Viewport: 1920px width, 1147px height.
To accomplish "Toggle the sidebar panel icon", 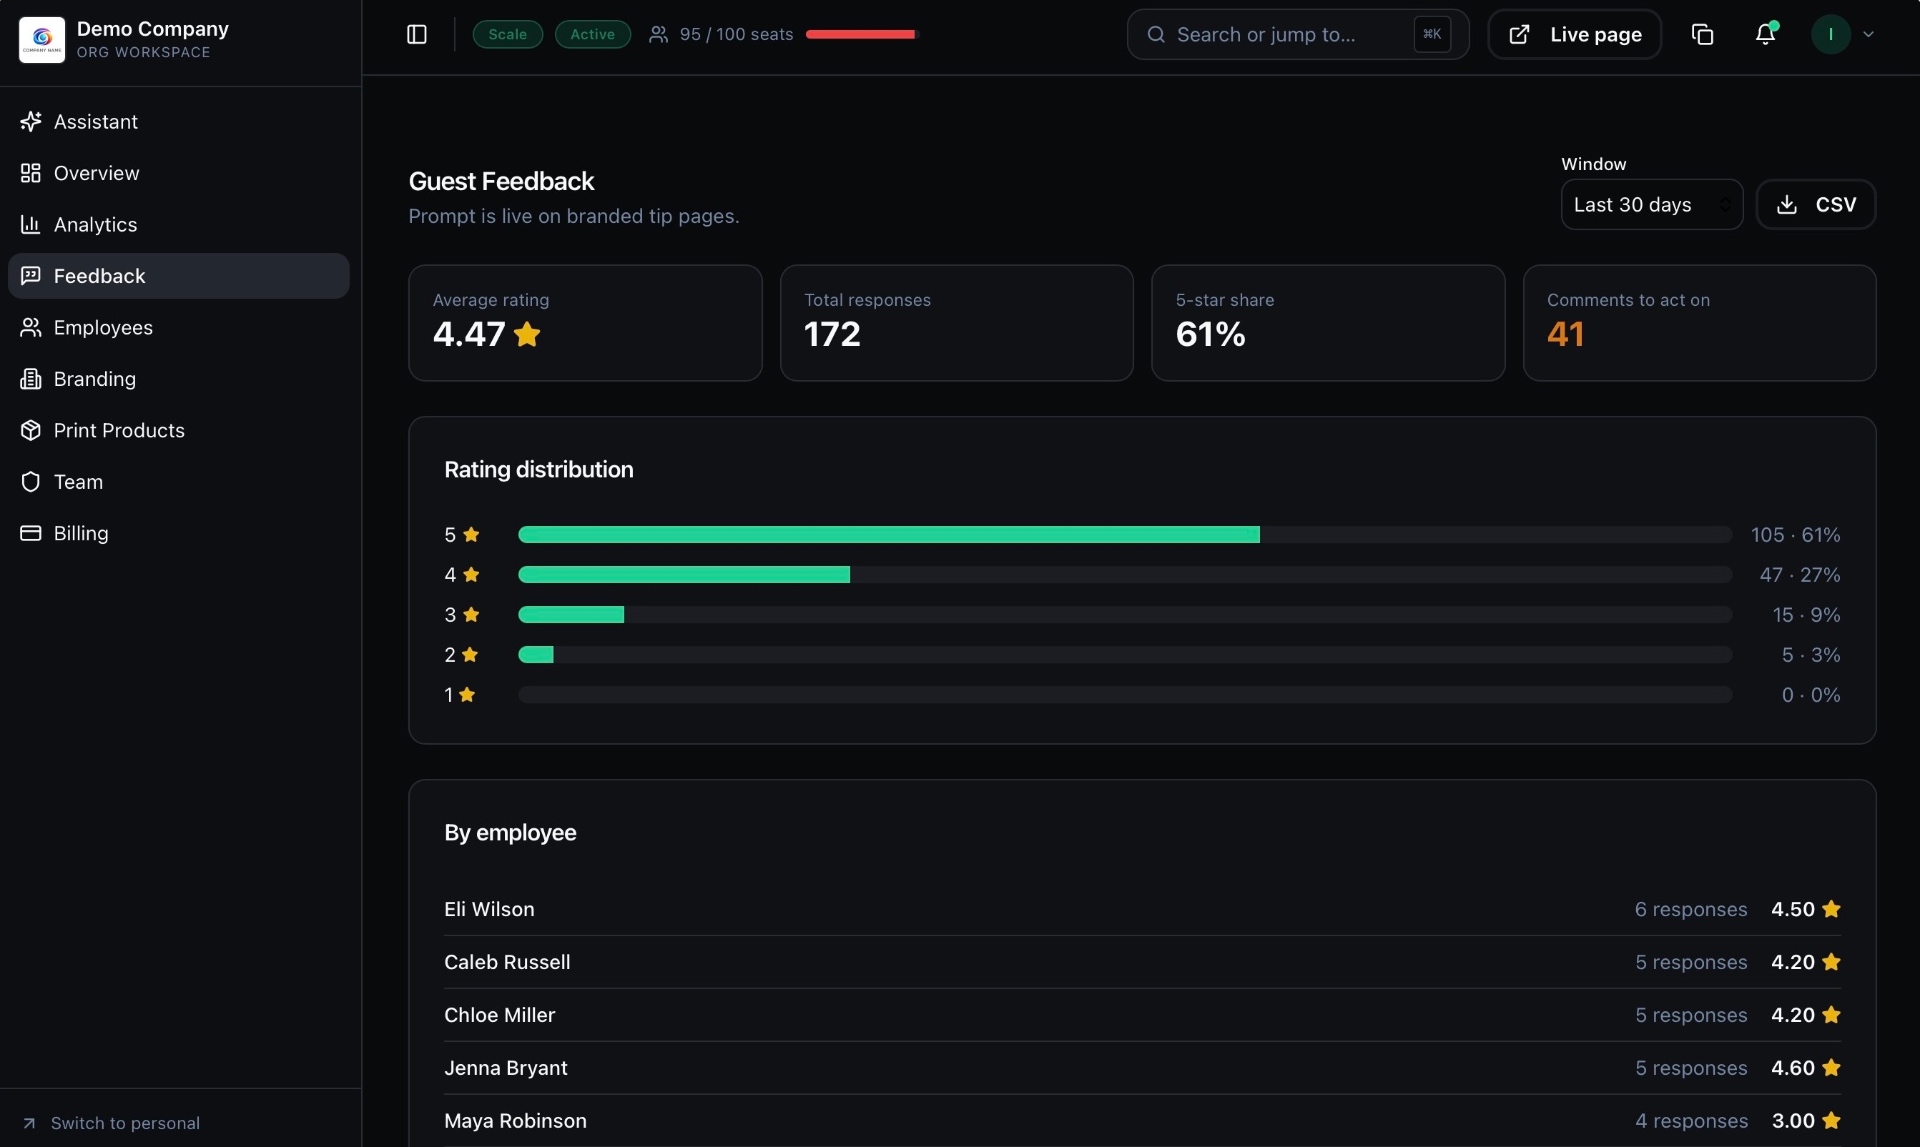I will click(417, 35).
